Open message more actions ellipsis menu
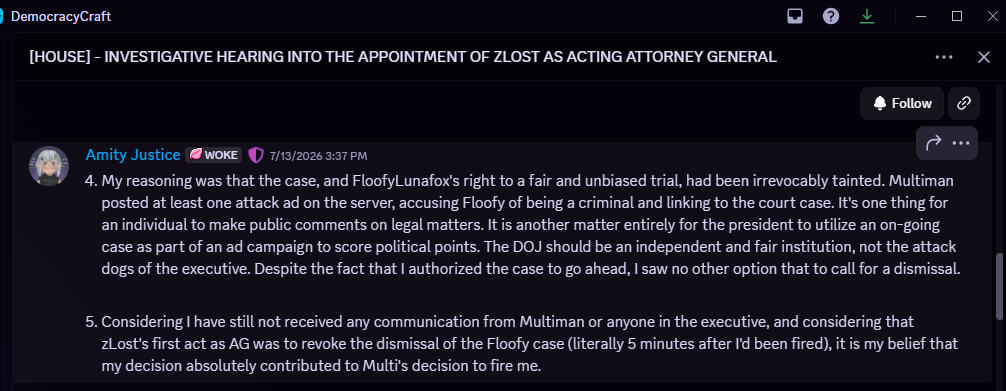Screen dimensions: 1006x391 click(961, 143)
